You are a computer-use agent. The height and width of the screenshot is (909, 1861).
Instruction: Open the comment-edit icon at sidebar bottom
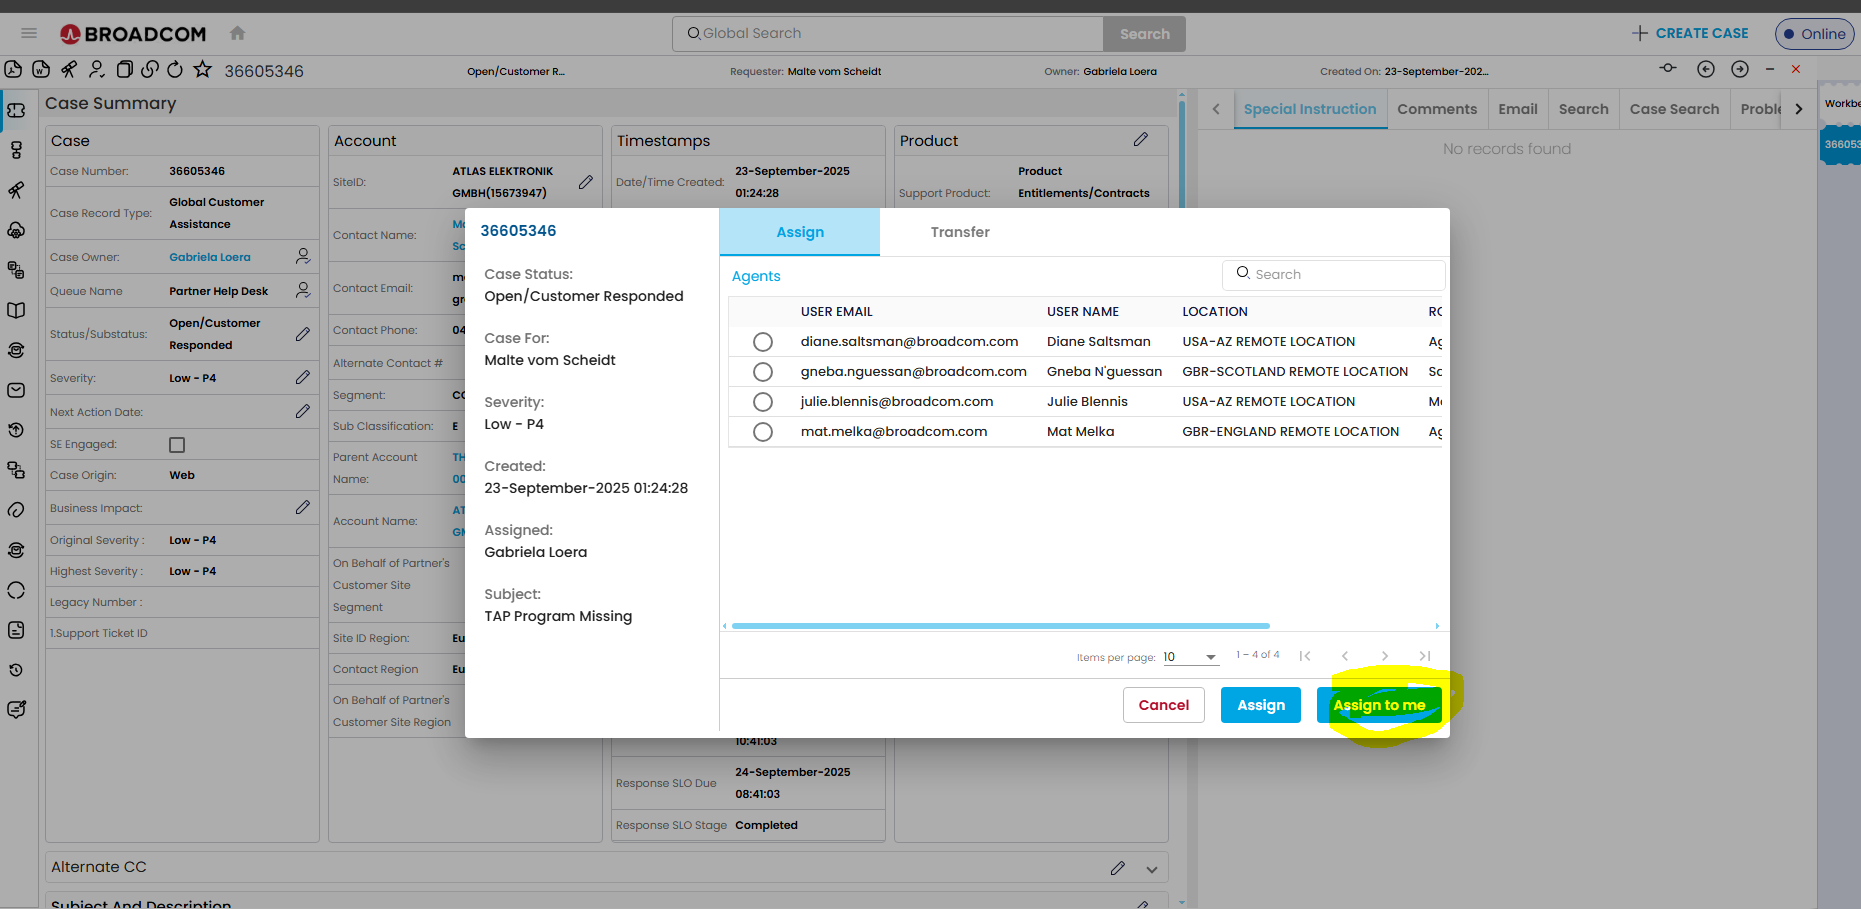(16, 709)
